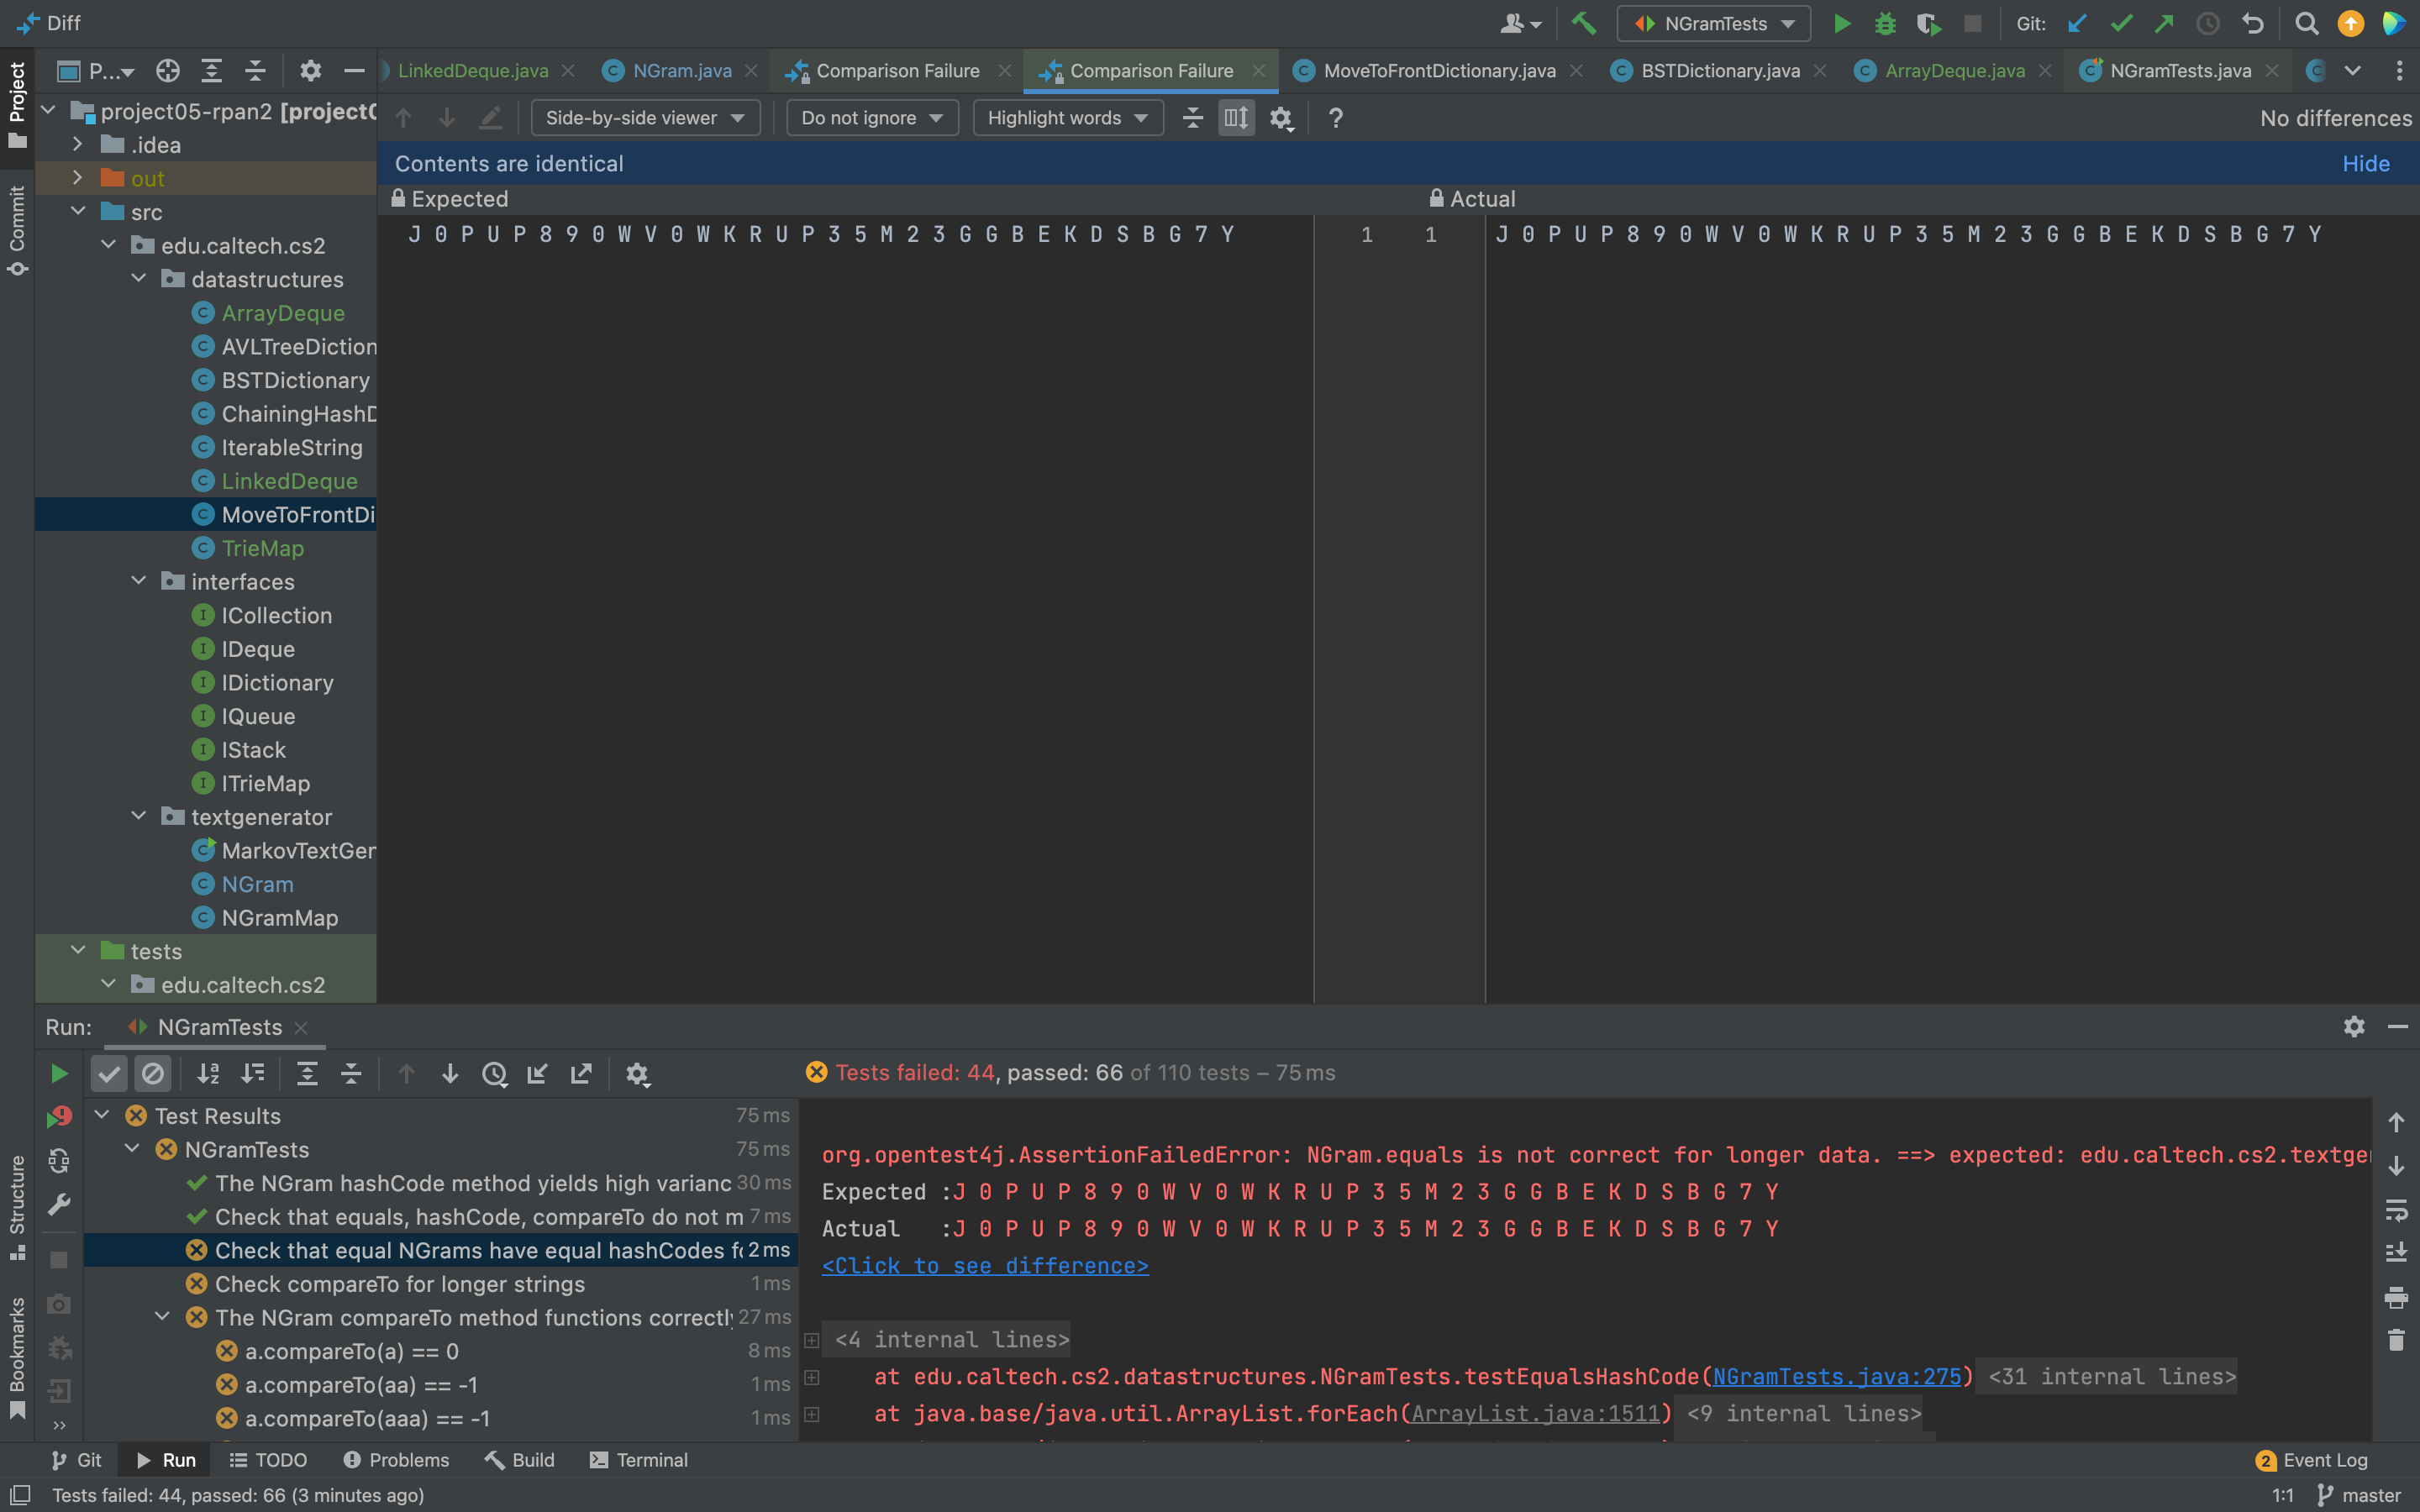The height and width of the screenshot is (1512, 2420).
Task: Click Git update project arrow icon
Action: coord(2078,23)
